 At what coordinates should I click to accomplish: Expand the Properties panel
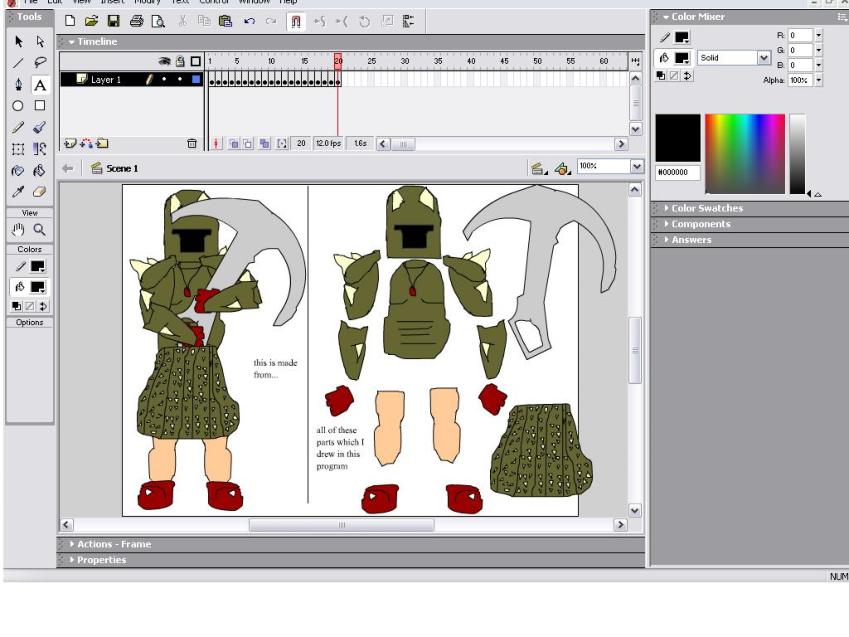click(x=103, y=560)
